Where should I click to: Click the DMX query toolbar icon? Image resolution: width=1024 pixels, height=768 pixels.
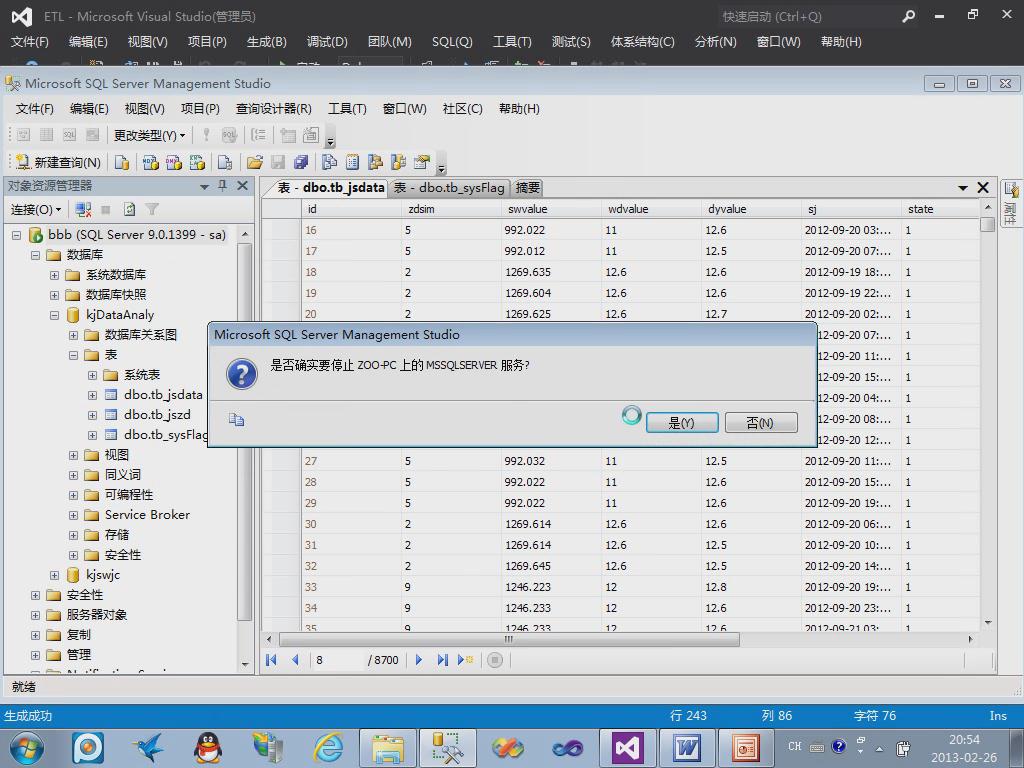tap(174, 162)
